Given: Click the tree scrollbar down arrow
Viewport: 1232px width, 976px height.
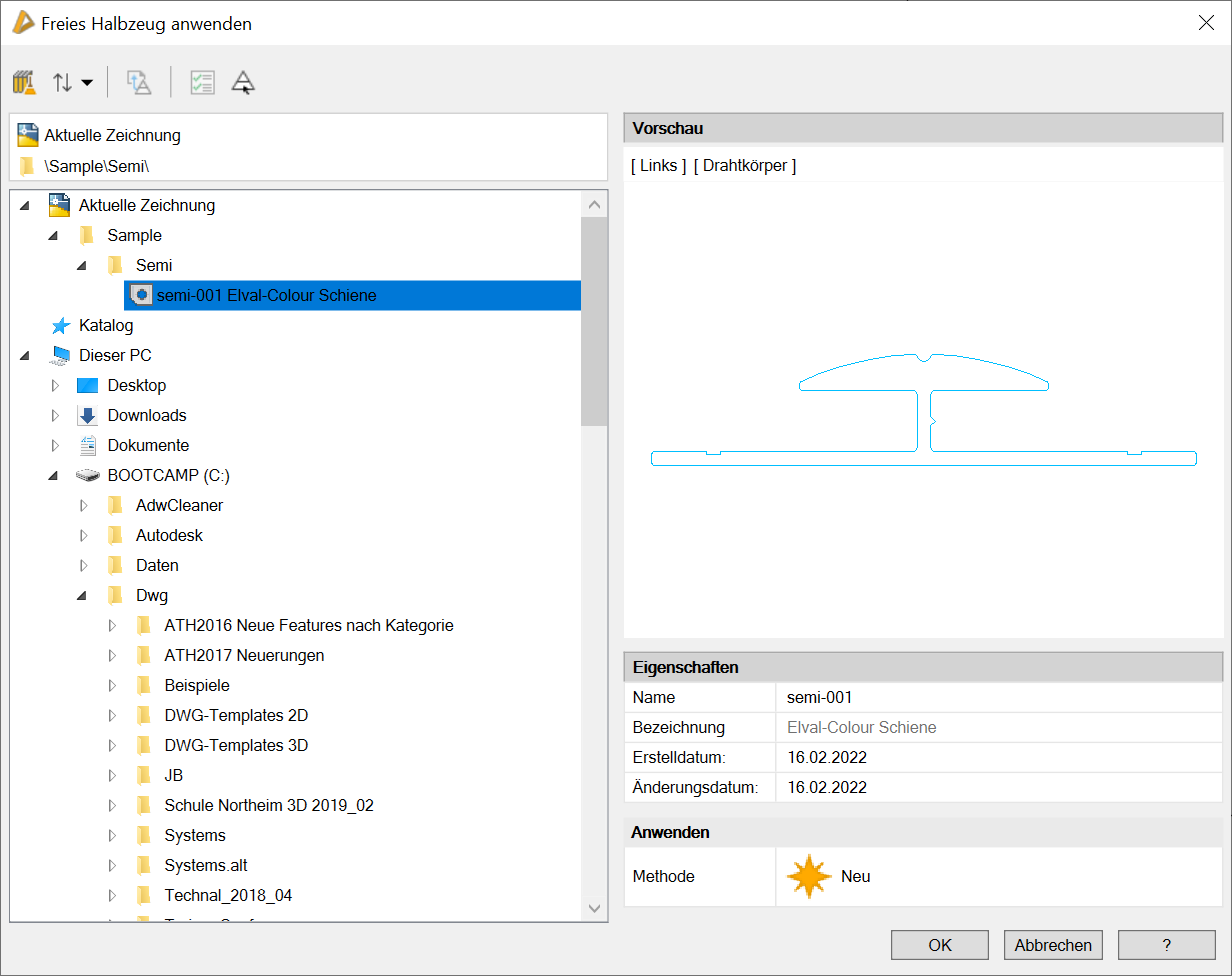Looking at the screenshot, I should [594, 908].
